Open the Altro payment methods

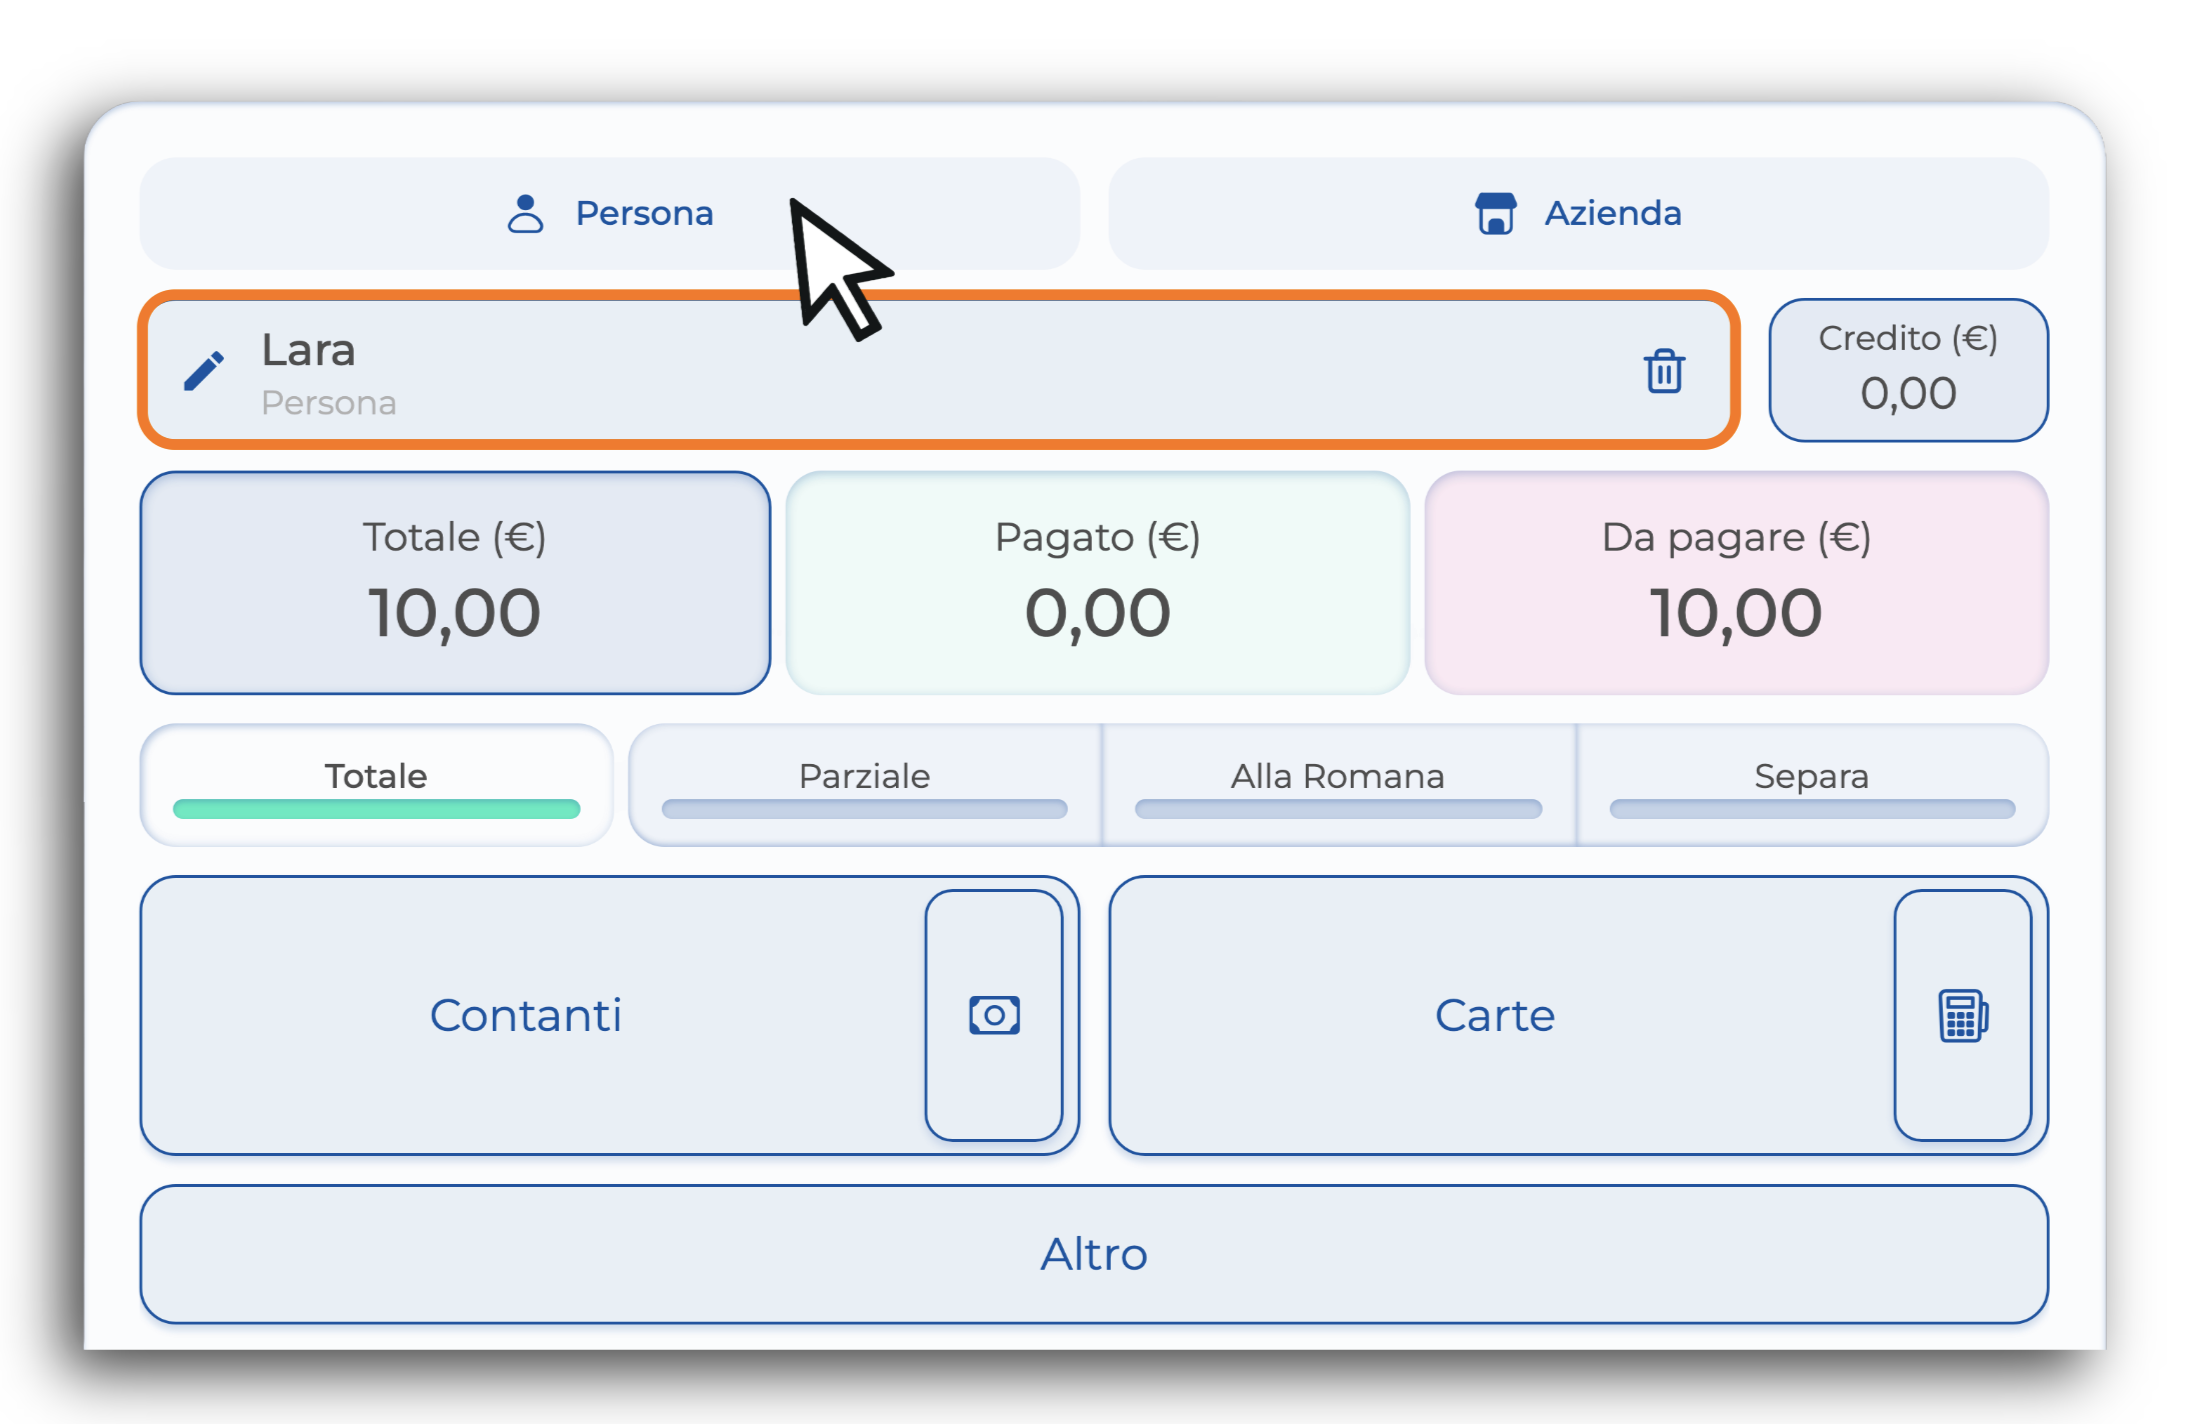click(x=1094, y=1254)
